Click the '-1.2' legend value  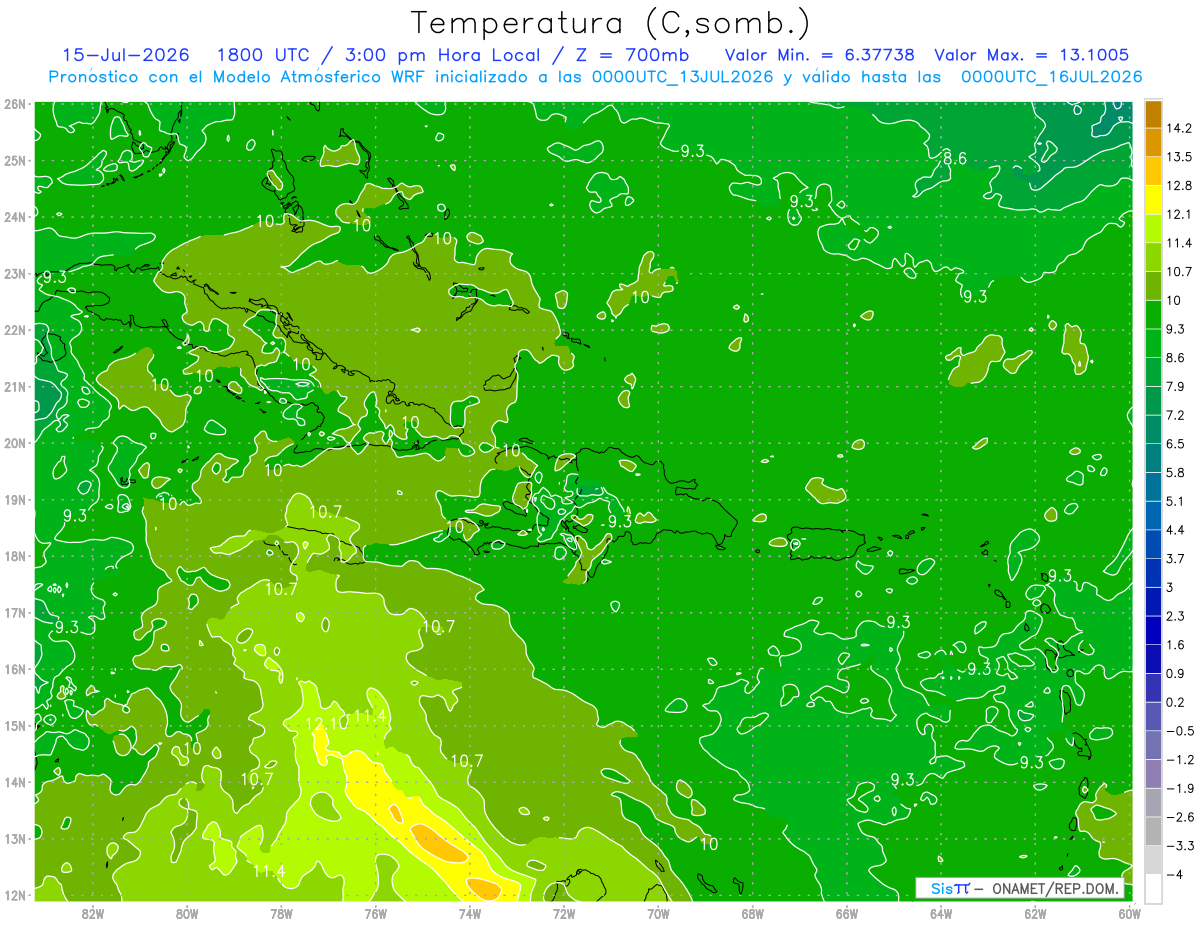pyautogui.click(x=1179, y=759)
